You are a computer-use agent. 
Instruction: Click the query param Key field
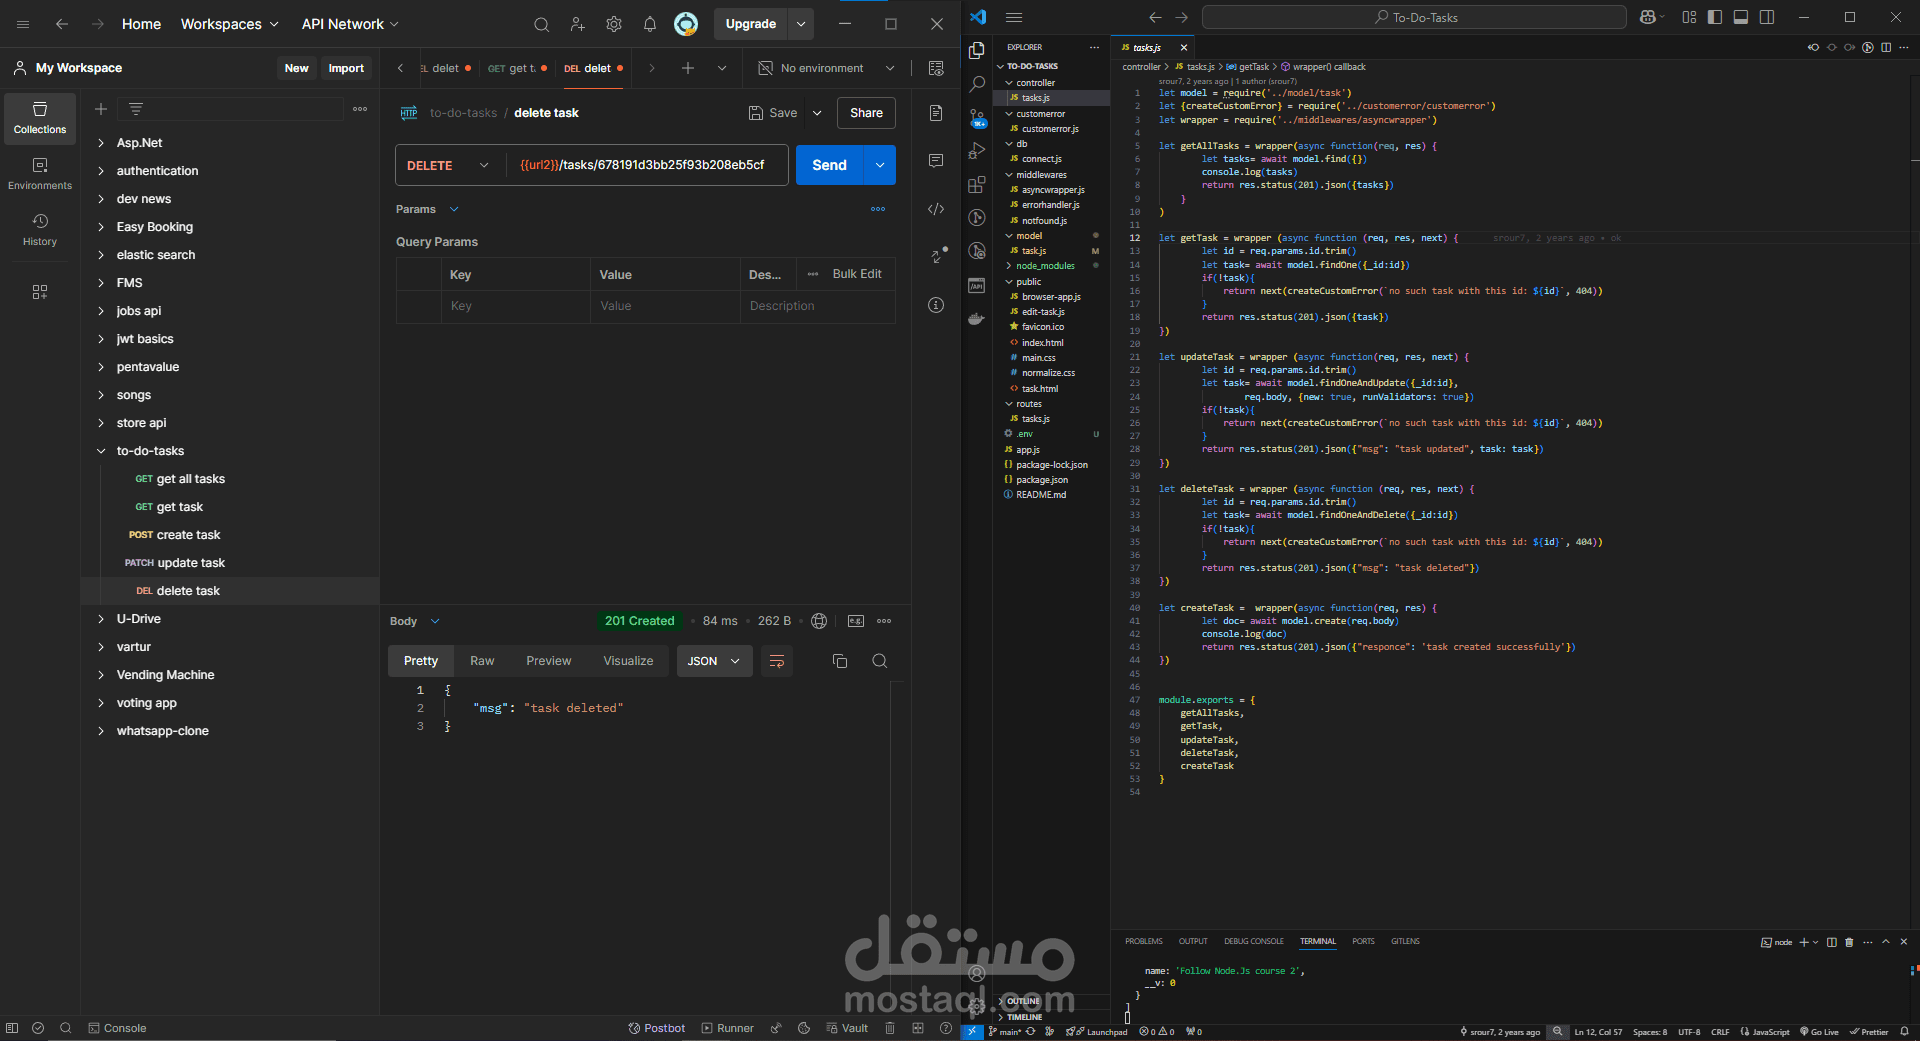click(515, 306)
